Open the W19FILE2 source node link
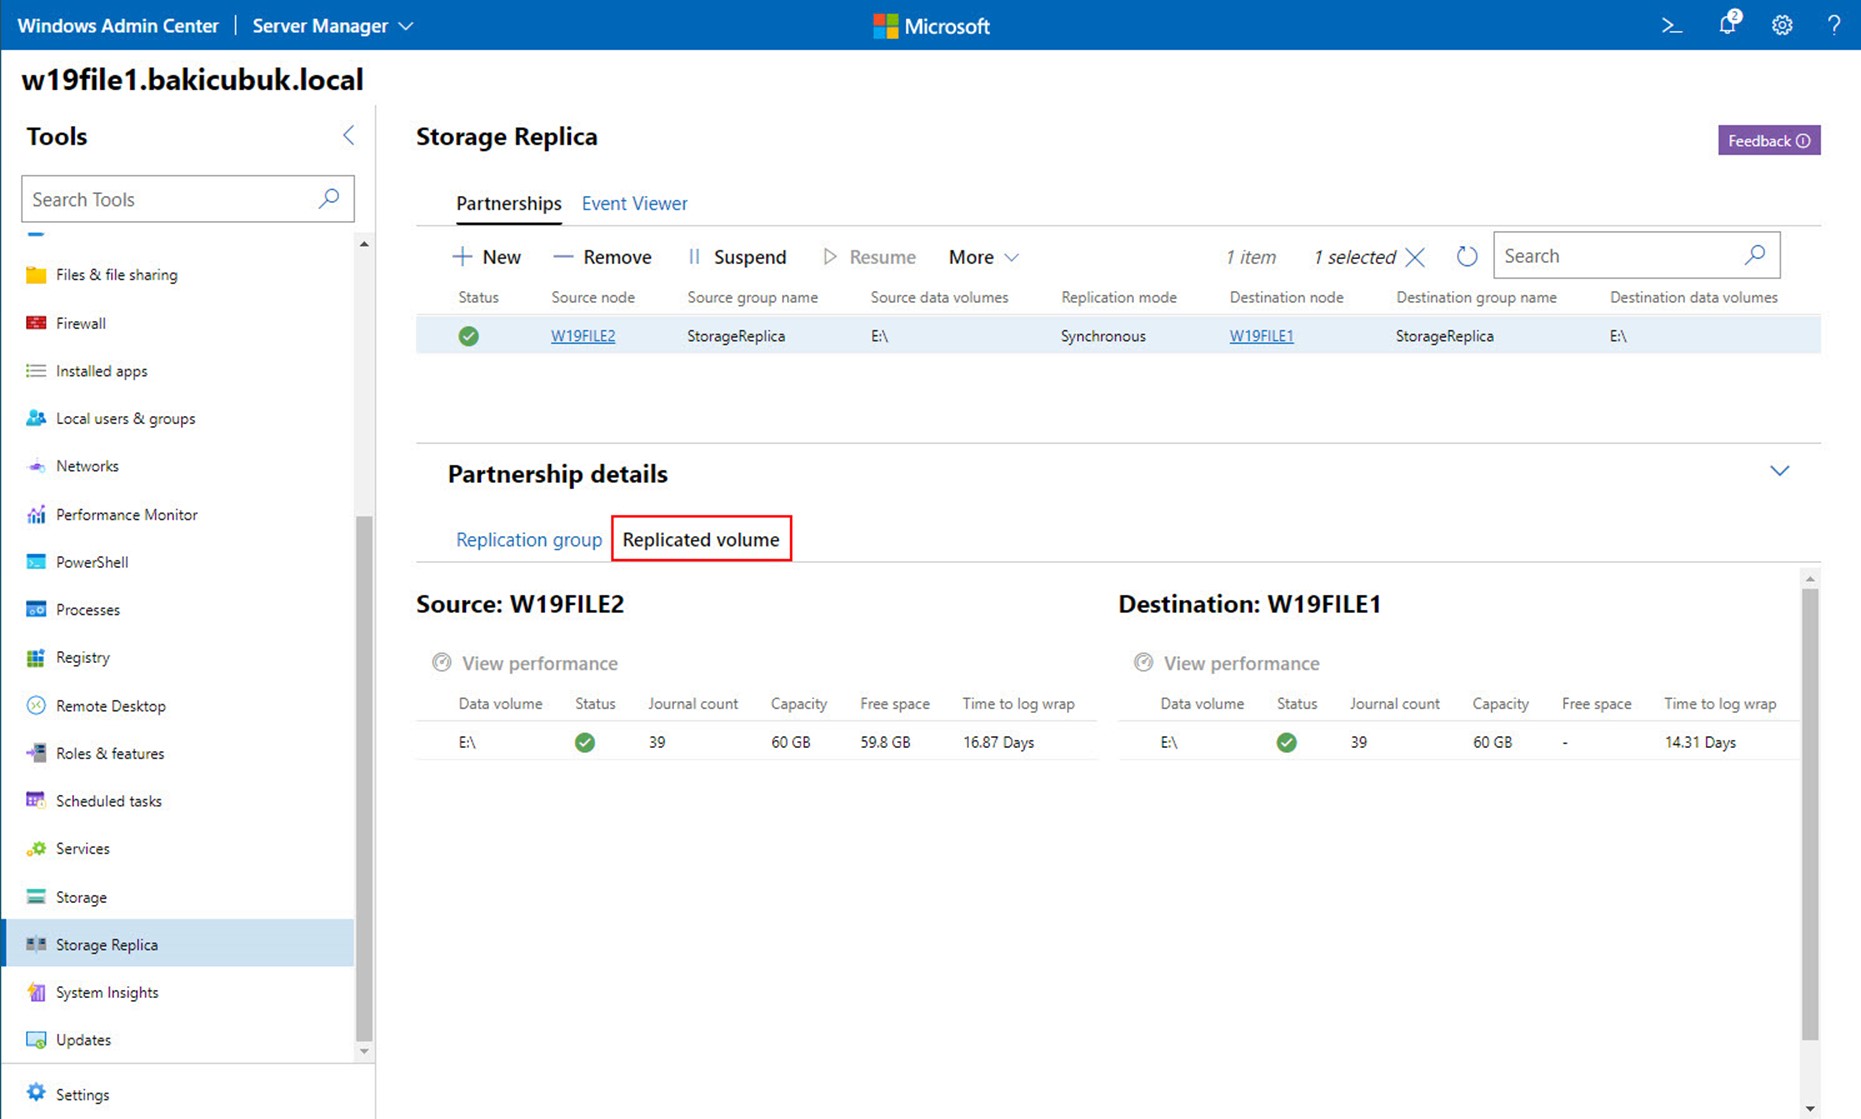 (x=583, y=336)
